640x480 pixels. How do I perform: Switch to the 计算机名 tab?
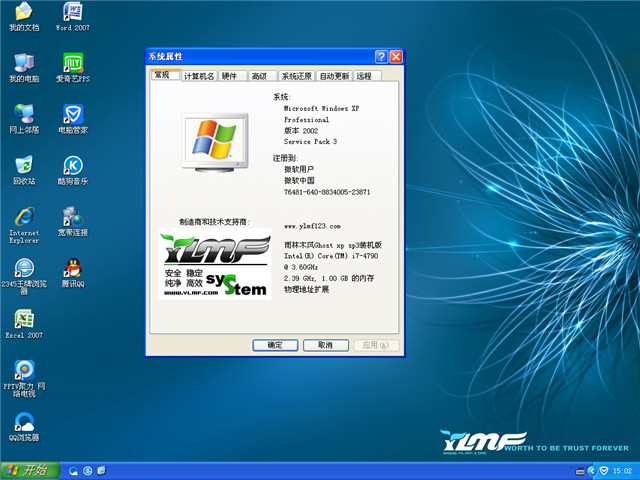point(199,76)
